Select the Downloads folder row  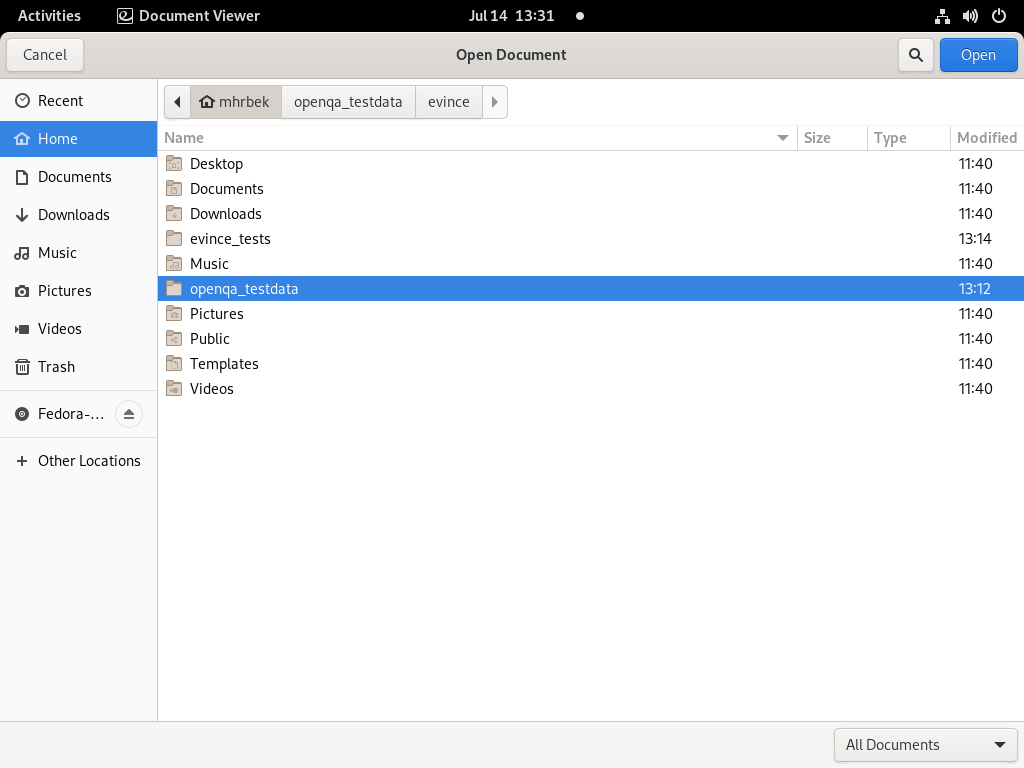coord(590,214)
